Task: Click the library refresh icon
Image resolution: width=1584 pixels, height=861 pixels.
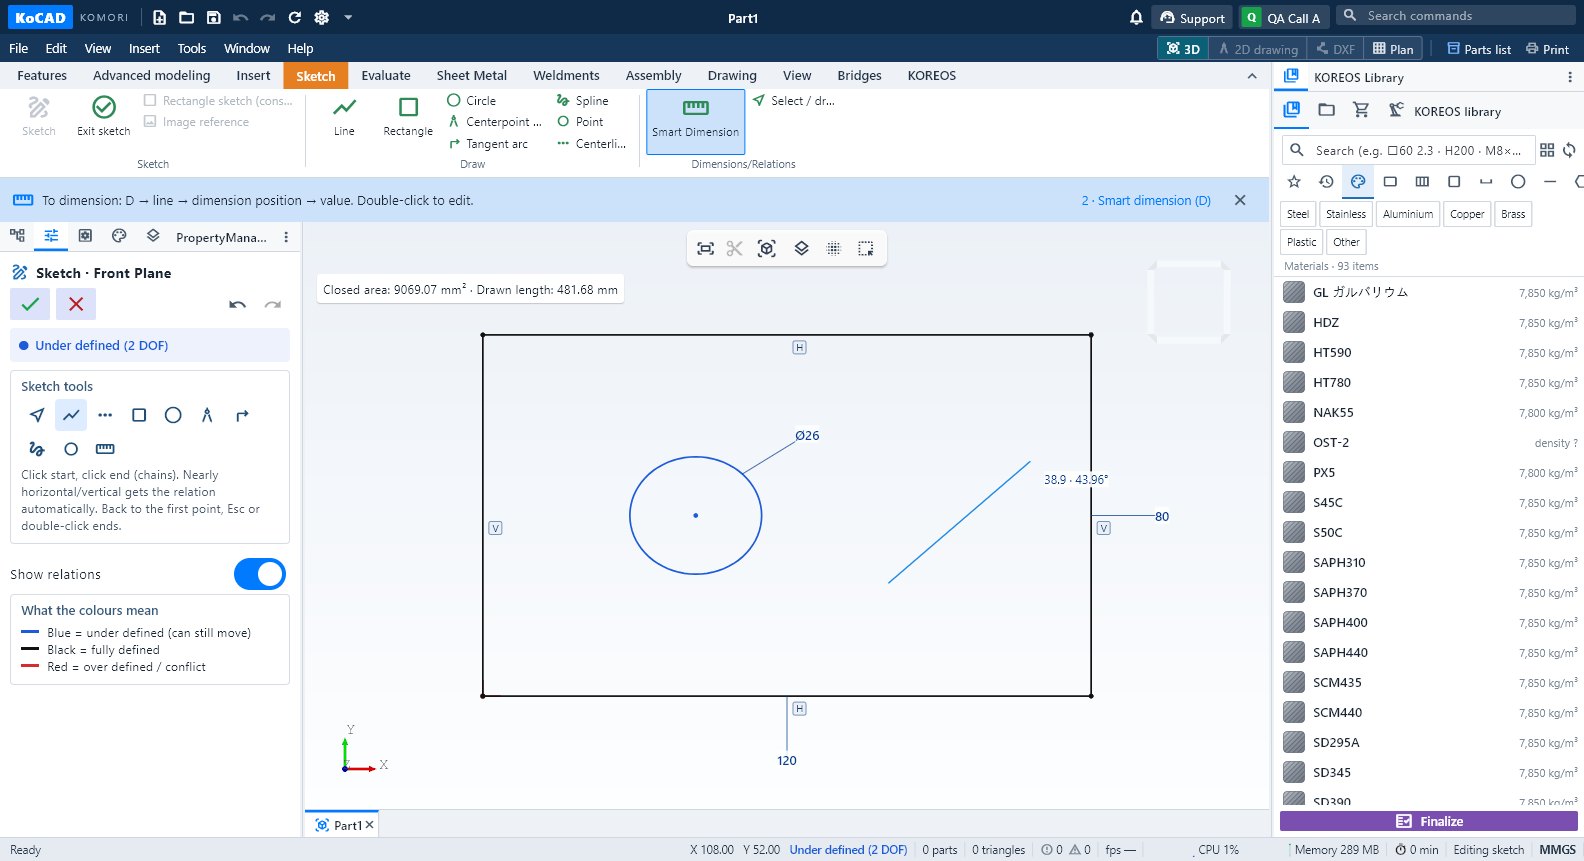Action: [x=1570, y=150]
